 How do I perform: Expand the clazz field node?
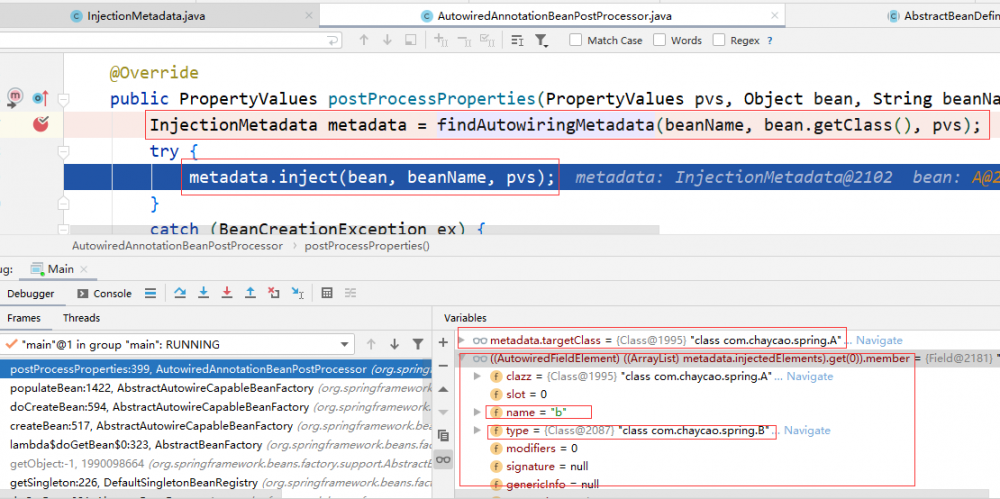(477, 376)
